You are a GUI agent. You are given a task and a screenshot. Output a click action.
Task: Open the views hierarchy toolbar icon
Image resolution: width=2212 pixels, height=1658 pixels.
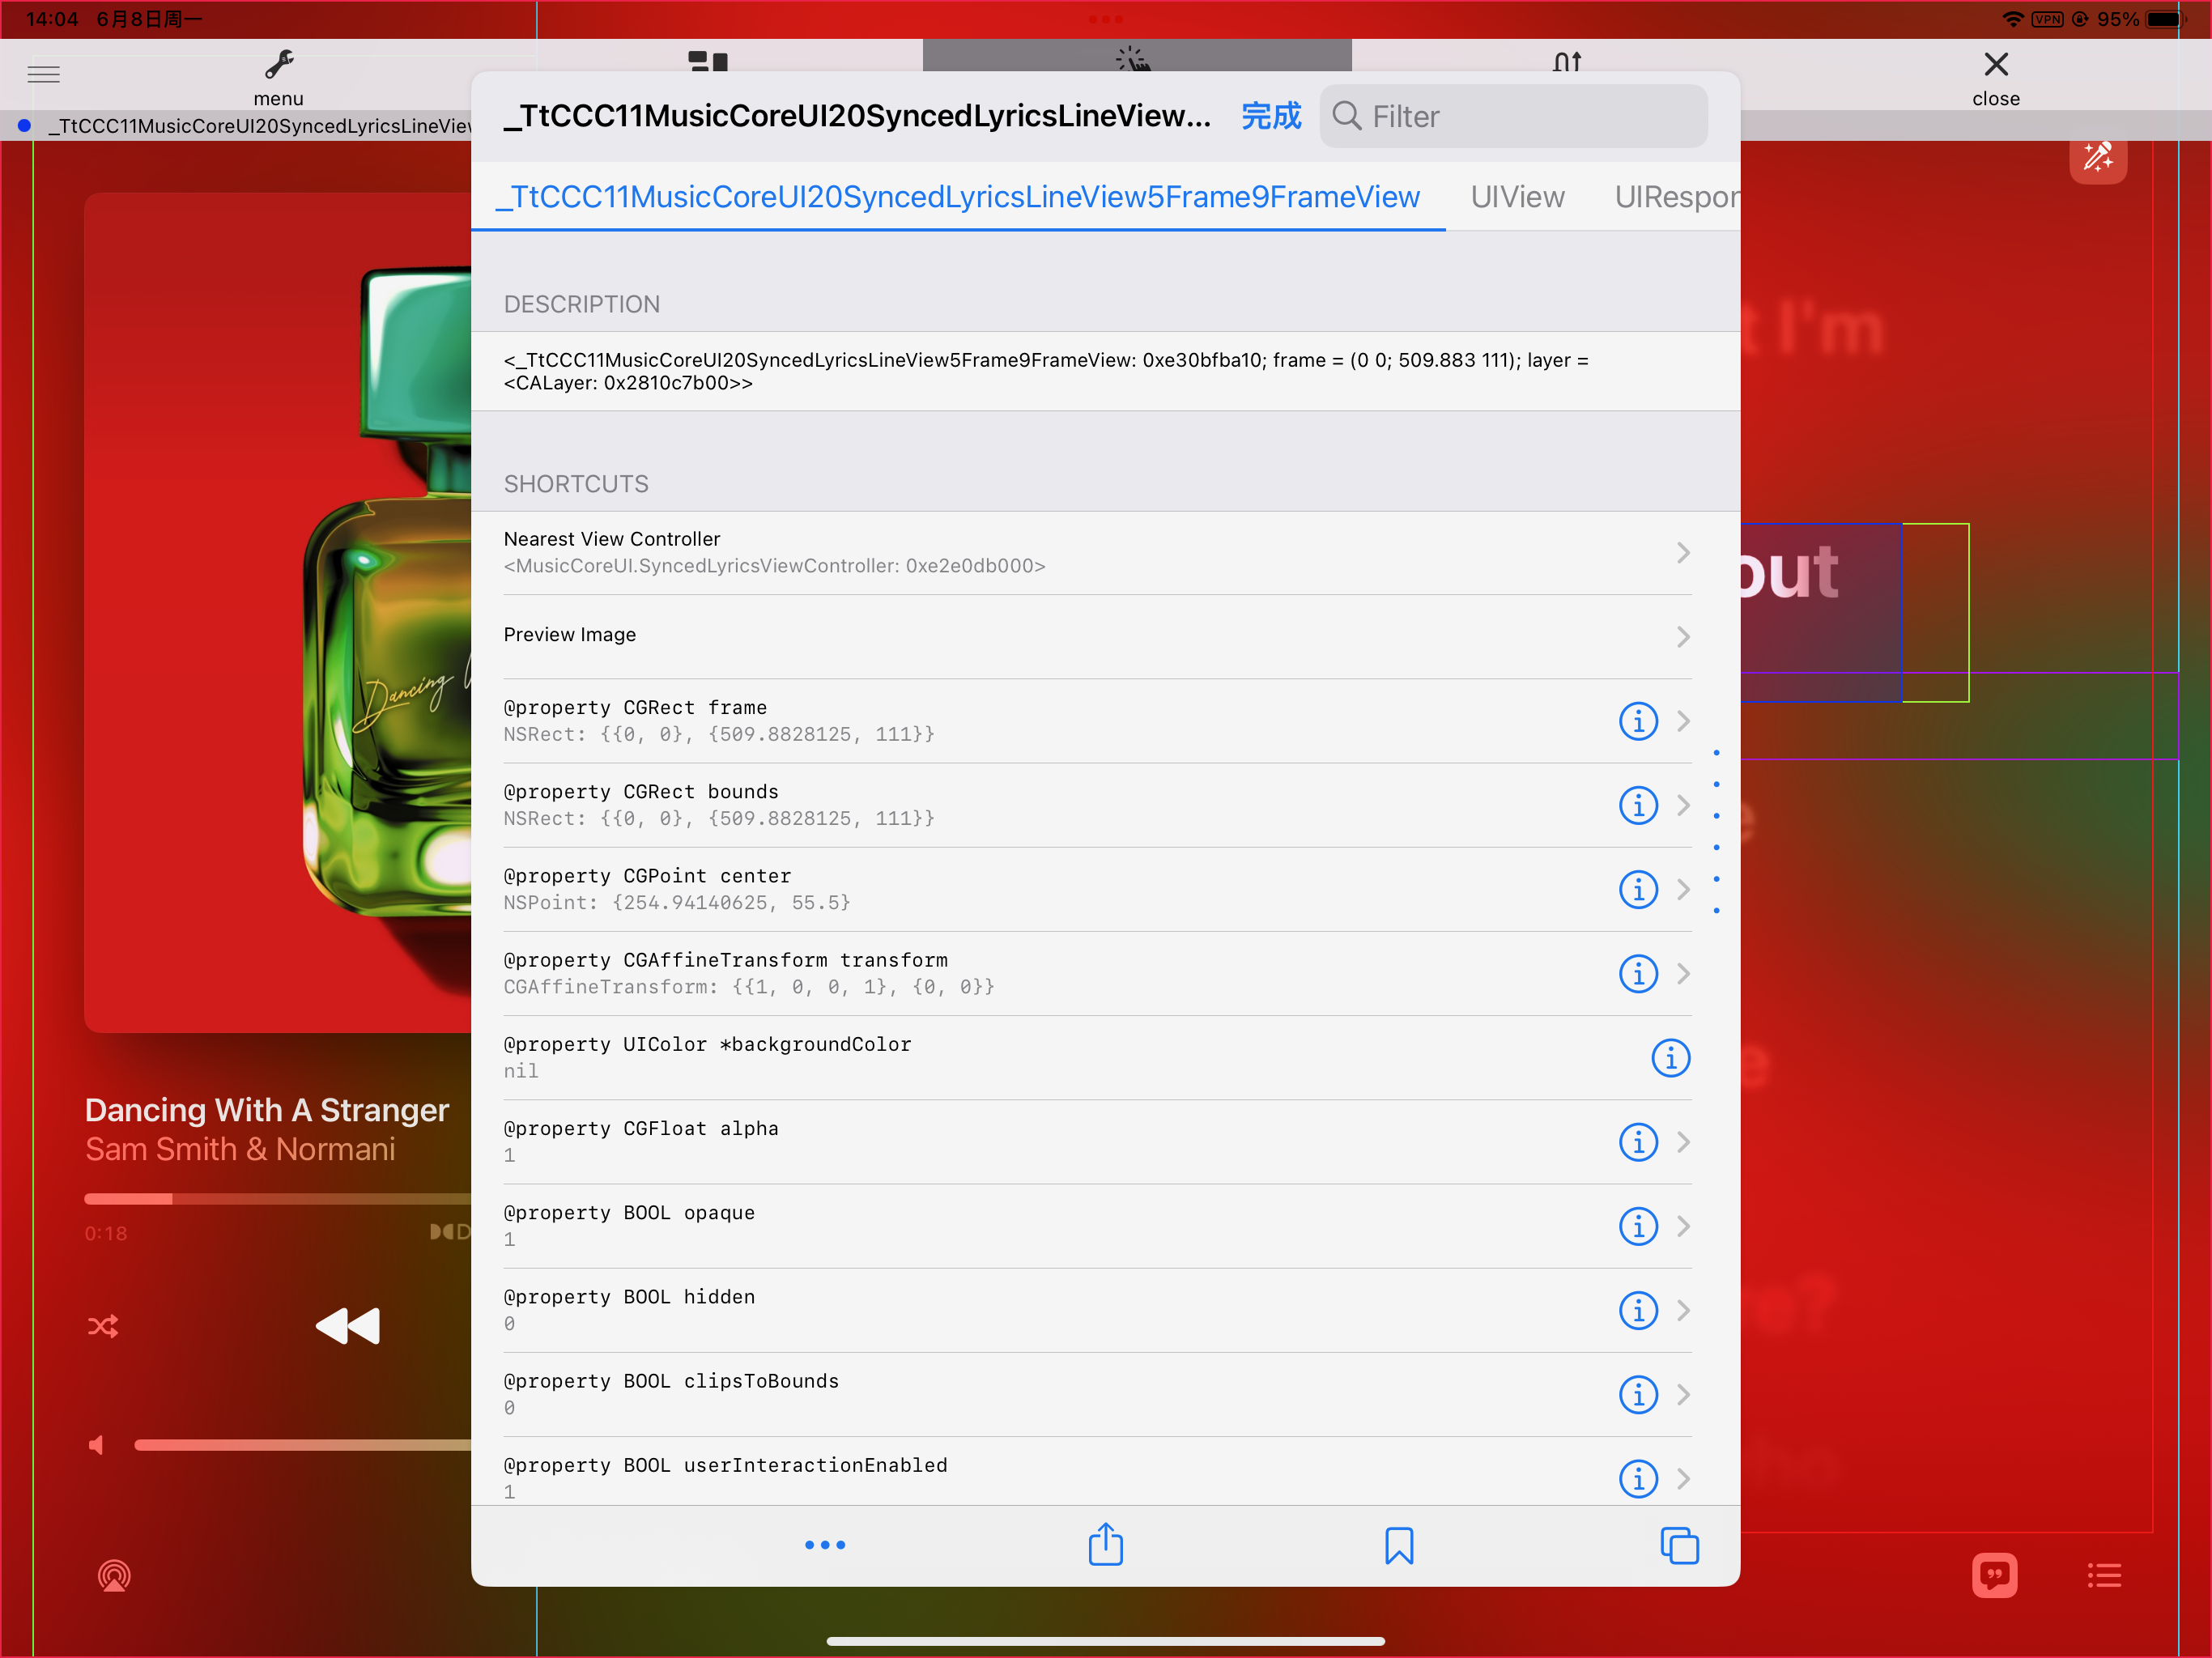pos(708,62)
